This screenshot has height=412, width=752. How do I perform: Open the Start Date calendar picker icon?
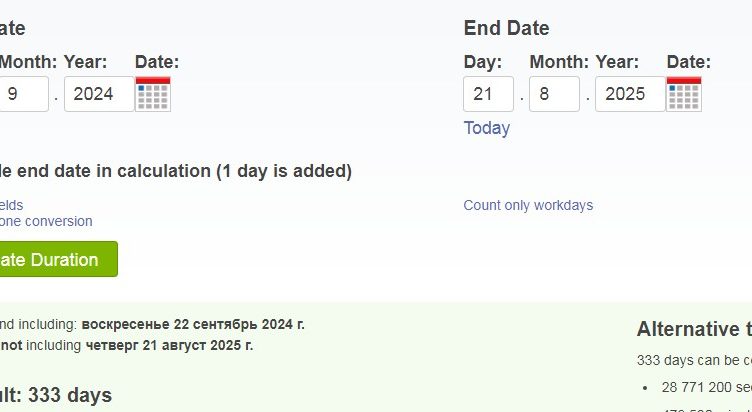[x=153, y=94]
